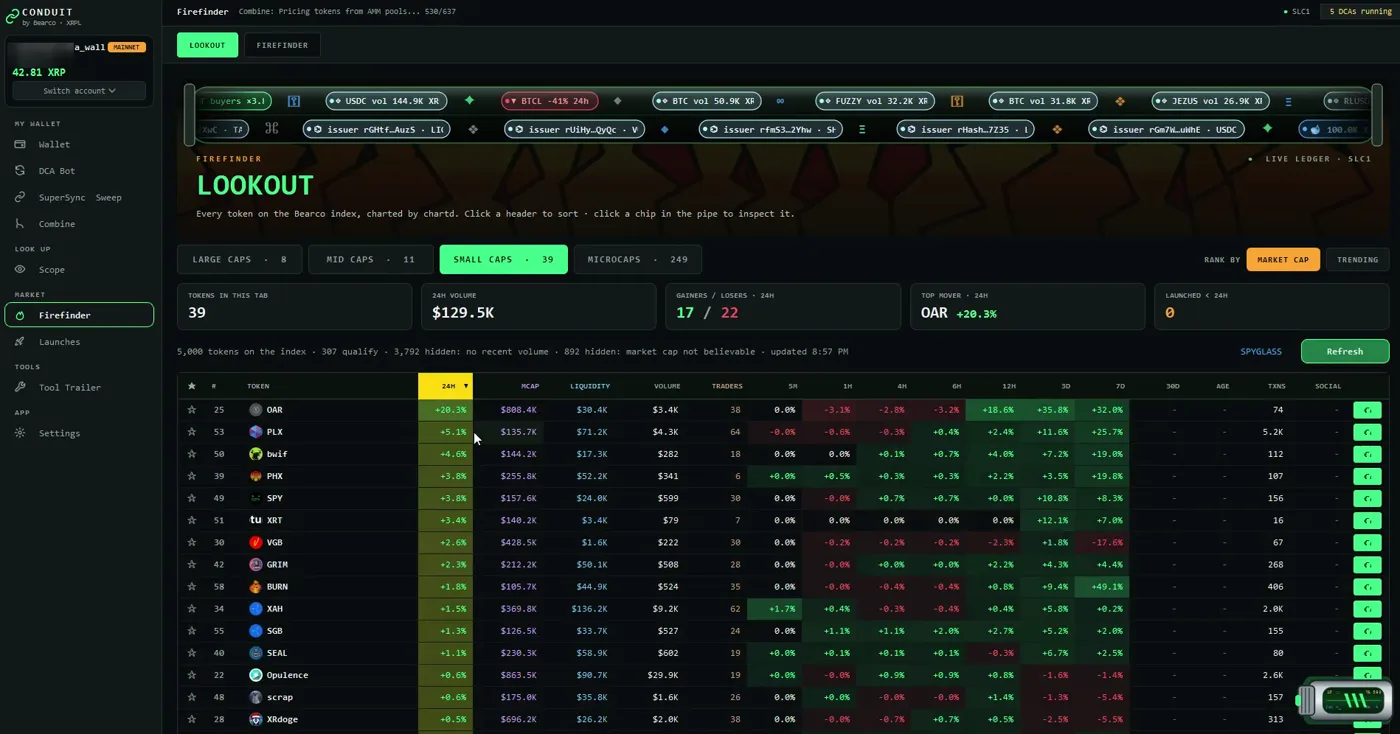
Task: Toggle the 24H column sort arrow
Action: pos(465,386)
